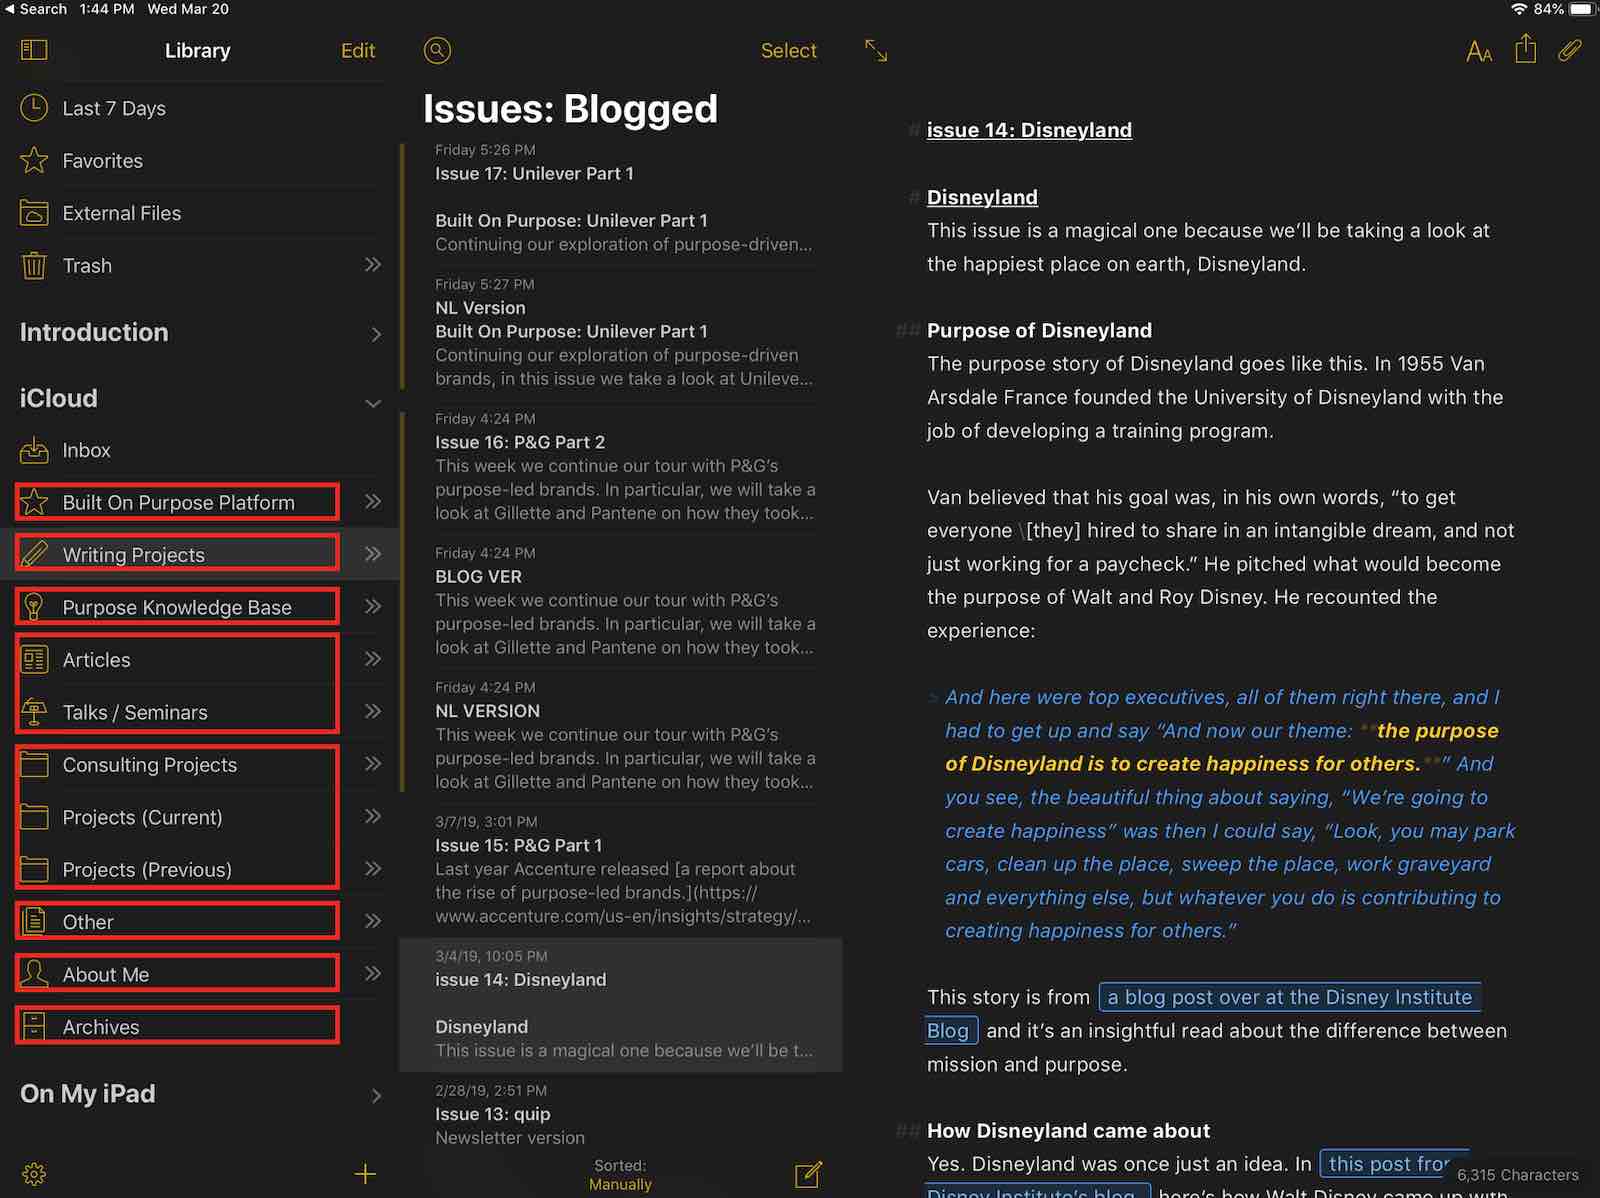The image size is (1600, 1198).
Task: Go back to Search app
Action: 36,9
